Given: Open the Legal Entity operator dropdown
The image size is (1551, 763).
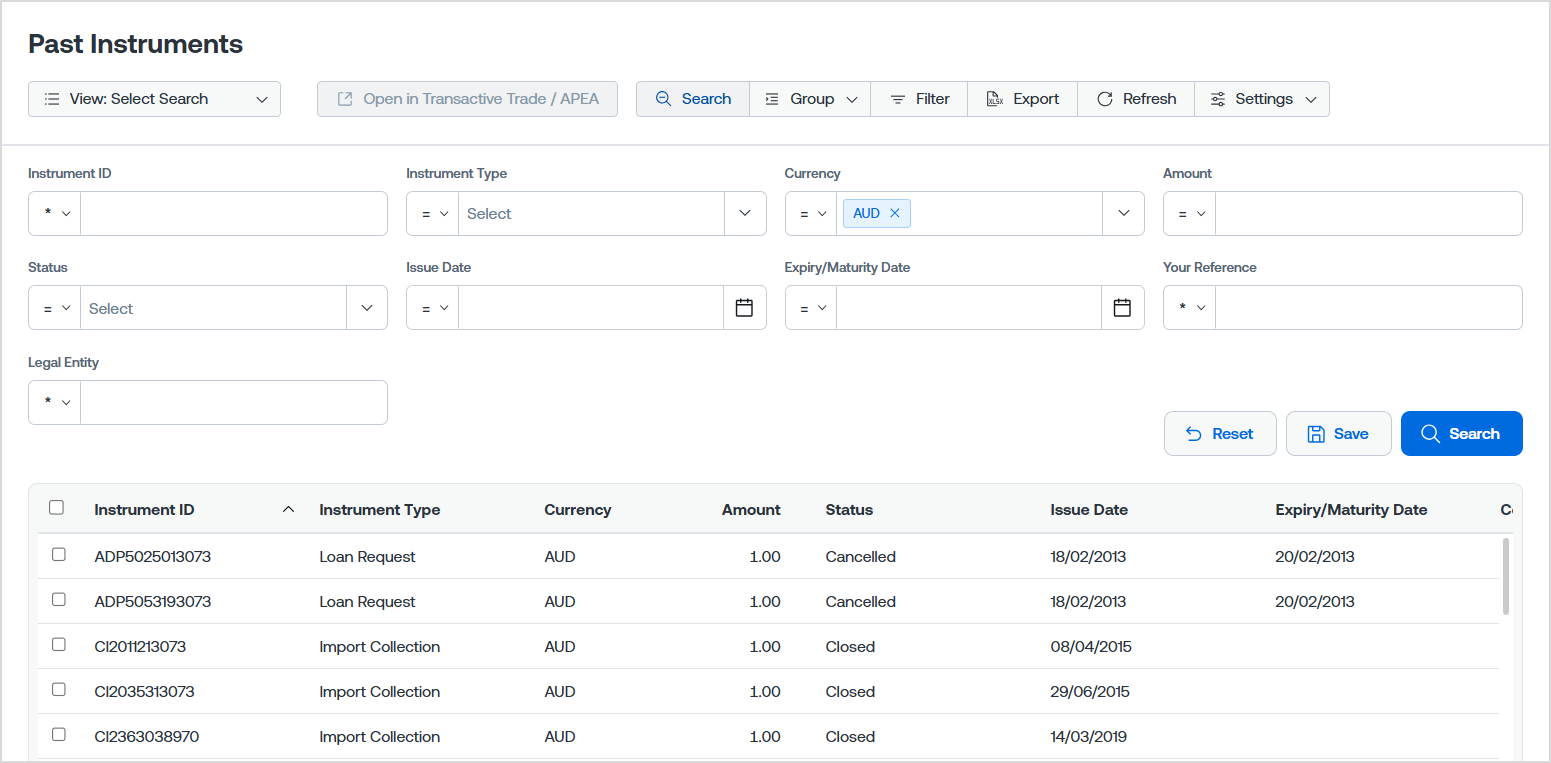Looking at the screenshot, I should tap(55, 402).
